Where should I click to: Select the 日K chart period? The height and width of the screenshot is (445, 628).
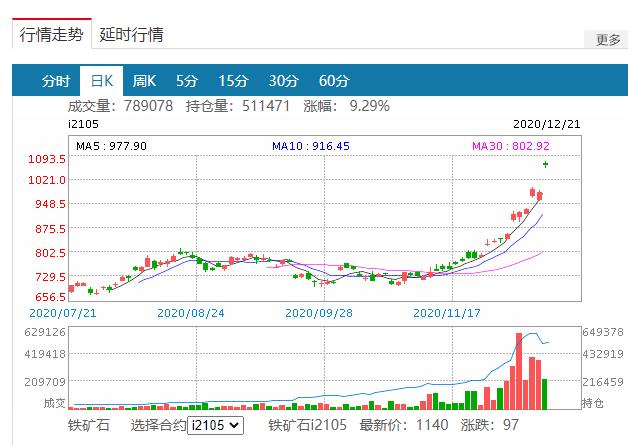(101, 81)
